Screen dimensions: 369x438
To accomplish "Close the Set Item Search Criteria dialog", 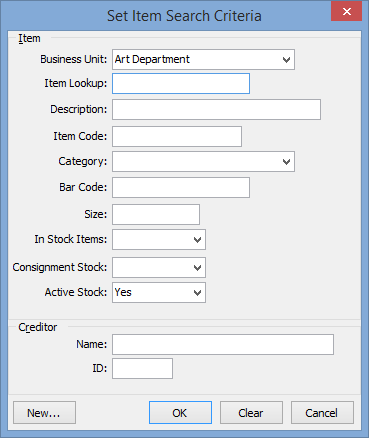I will 347,12.
